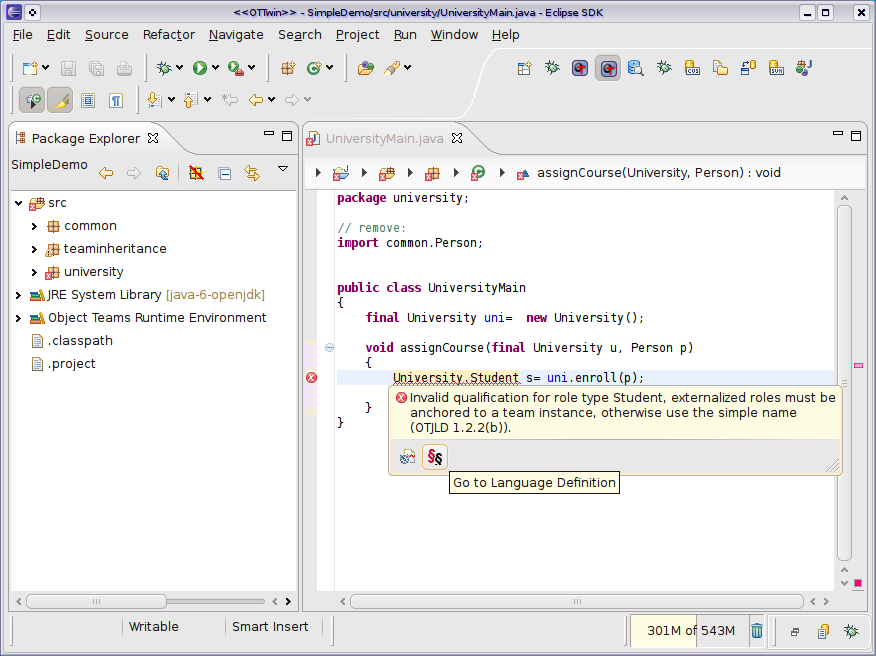Image resolution: width=876 pixels, height=656 pixels.
Task: Open the Project menu
Action: point(357,35)
